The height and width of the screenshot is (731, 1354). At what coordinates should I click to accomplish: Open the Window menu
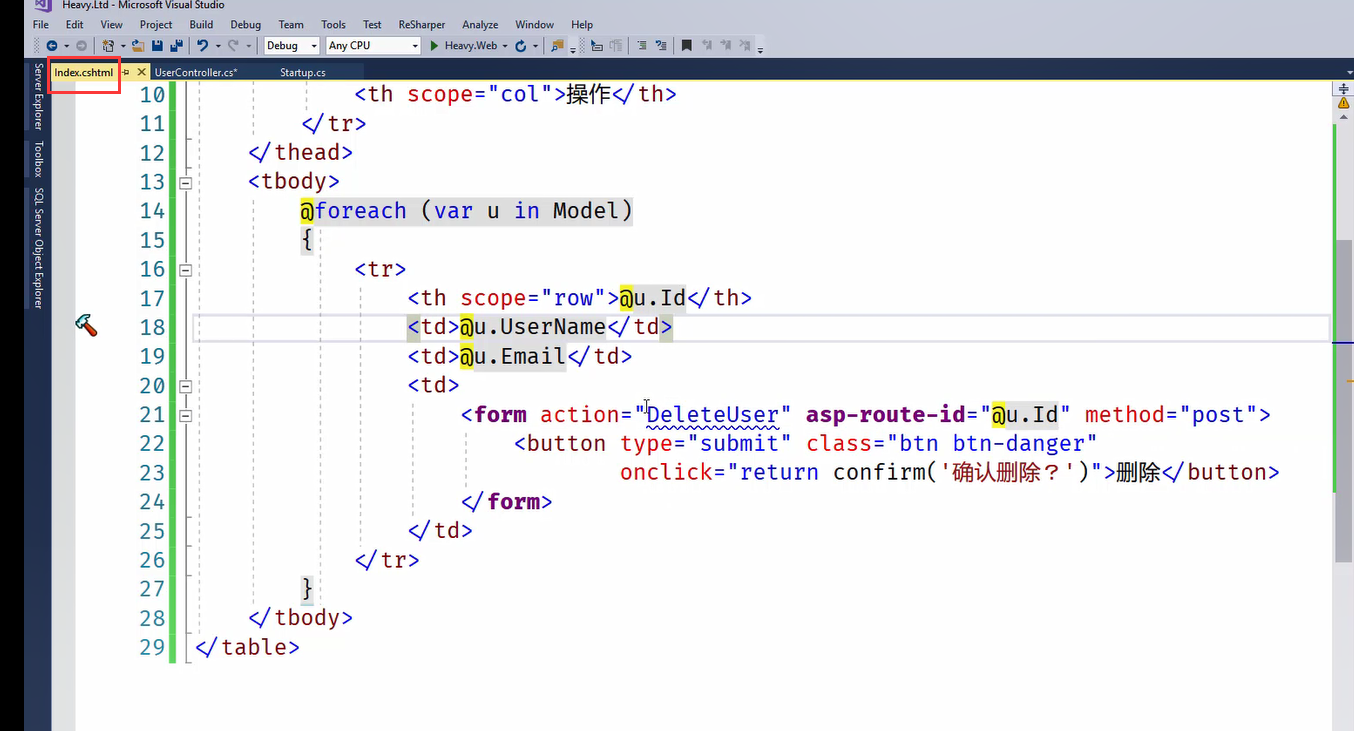click(x=534, y=24)
